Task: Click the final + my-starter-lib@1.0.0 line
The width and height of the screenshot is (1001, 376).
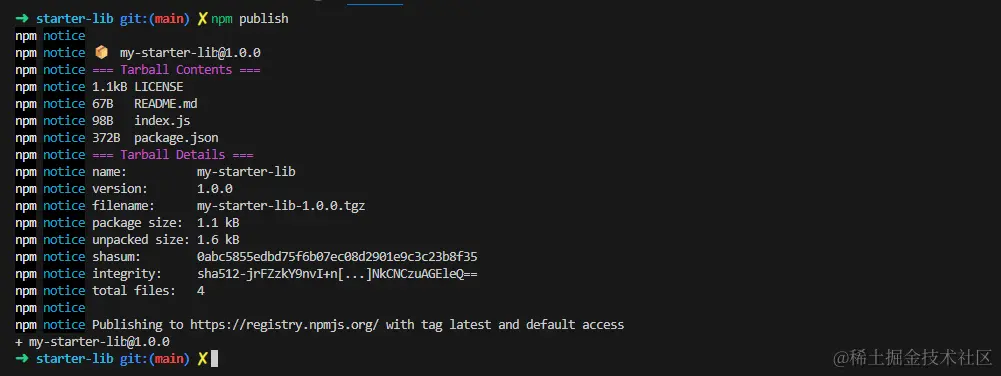Action: tap(93, 342)
